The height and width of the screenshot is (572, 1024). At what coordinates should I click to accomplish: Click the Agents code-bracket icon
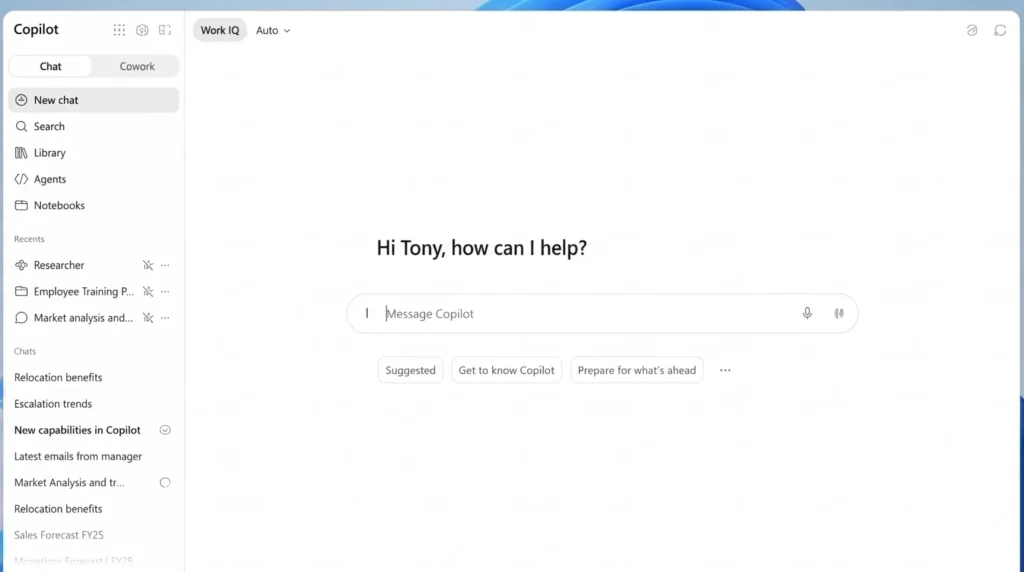click(21, 179)
